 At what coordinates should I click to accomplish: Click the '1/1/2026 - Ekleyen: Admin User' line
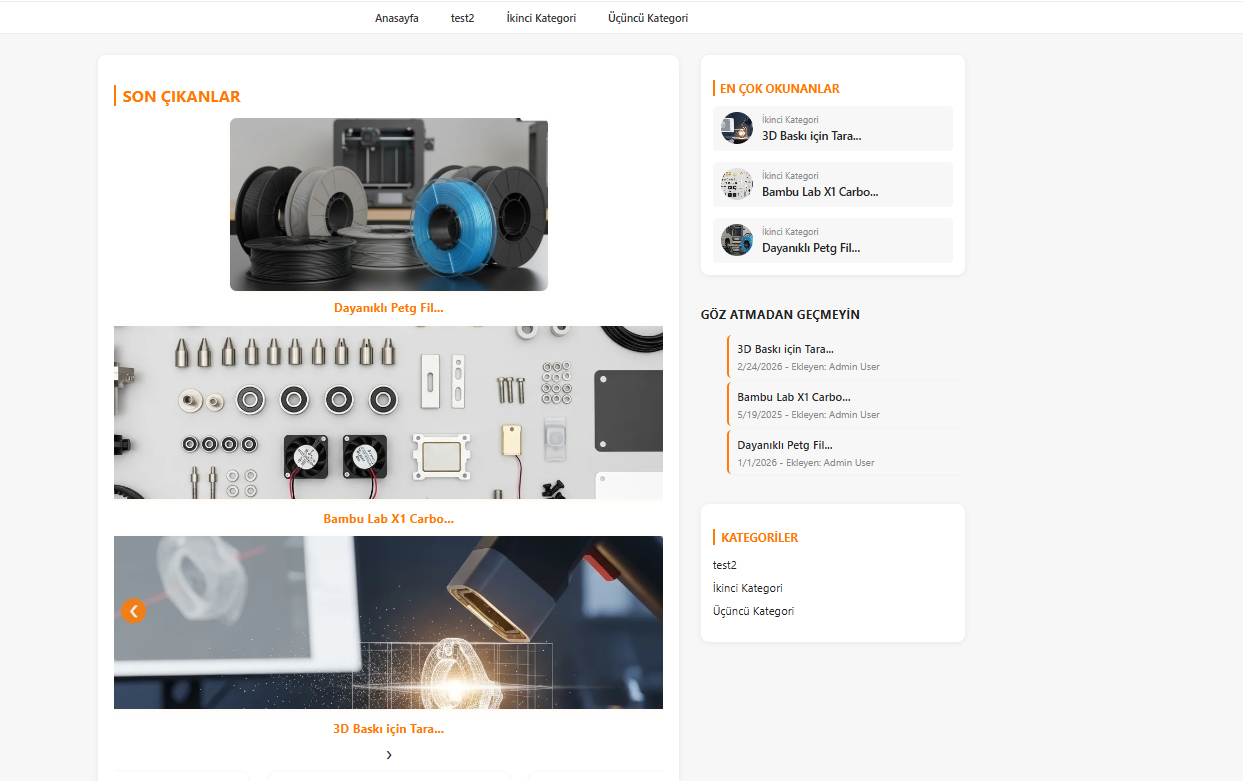tap(806, 463)
